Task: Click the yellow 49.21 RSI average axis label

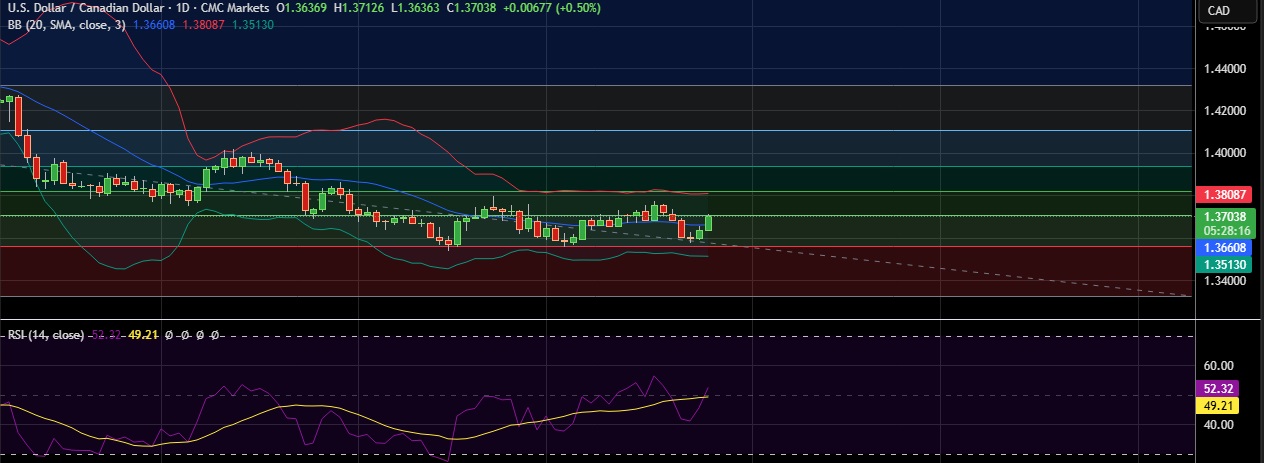Action: tap(1220, 406)
